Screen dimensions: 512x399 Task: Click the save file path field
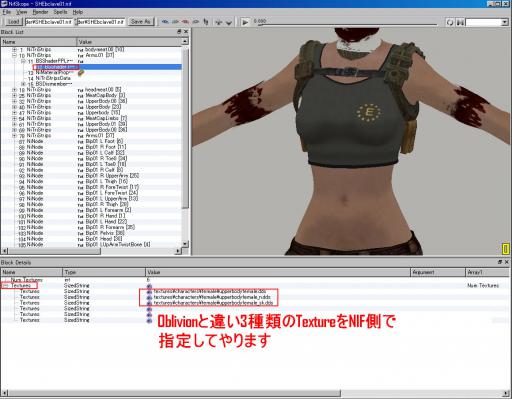point(101,22)
